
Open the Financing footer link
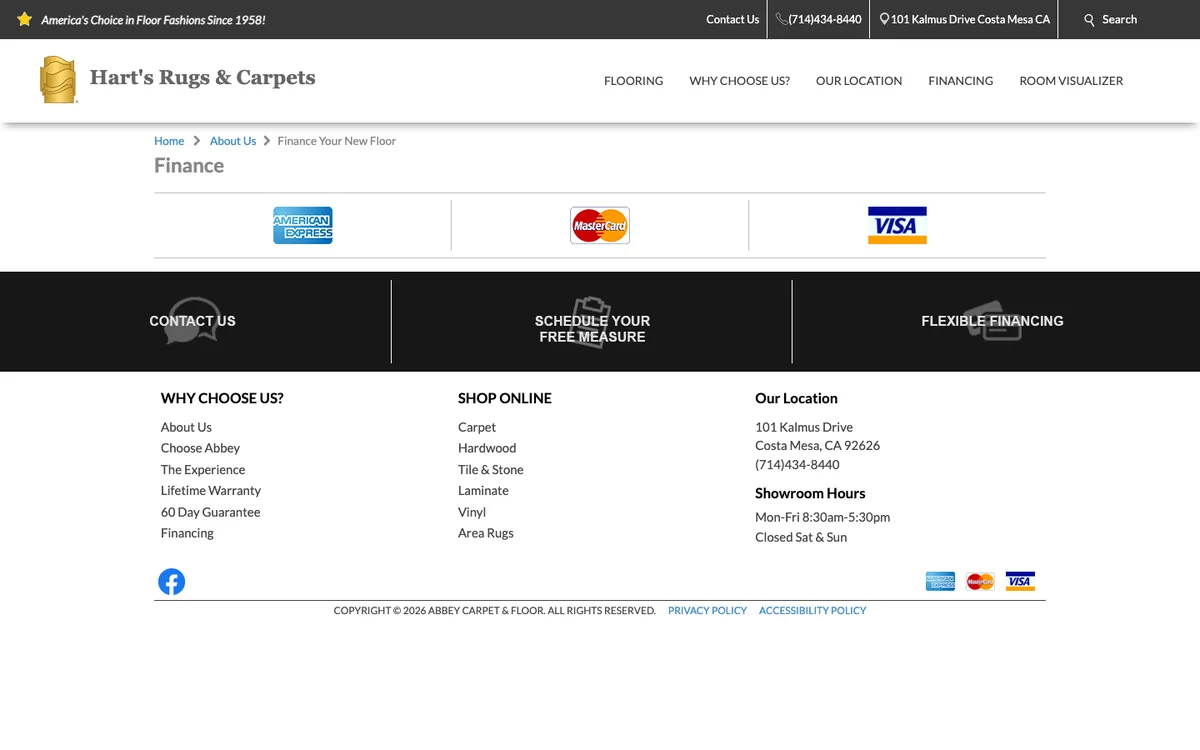(187, 533)
